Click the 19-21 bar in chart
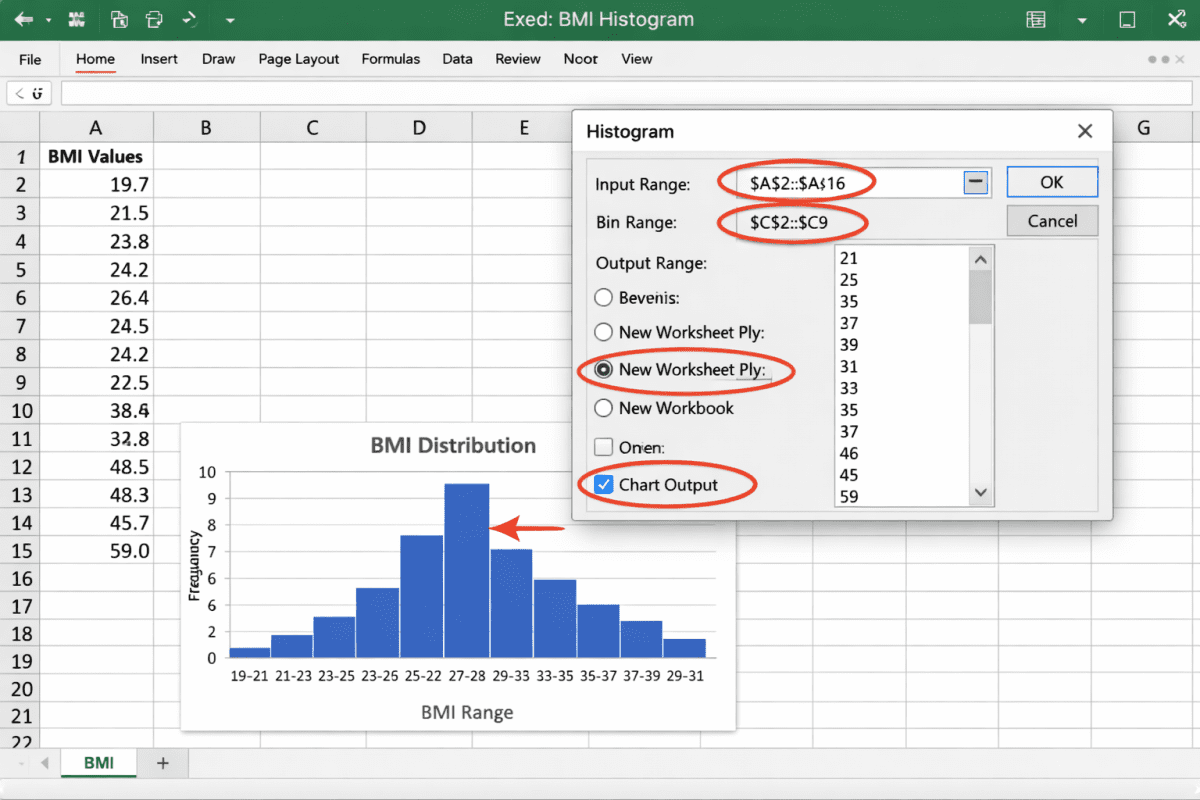This screenshot has height=800, width=1200. [x=250, y=653]
